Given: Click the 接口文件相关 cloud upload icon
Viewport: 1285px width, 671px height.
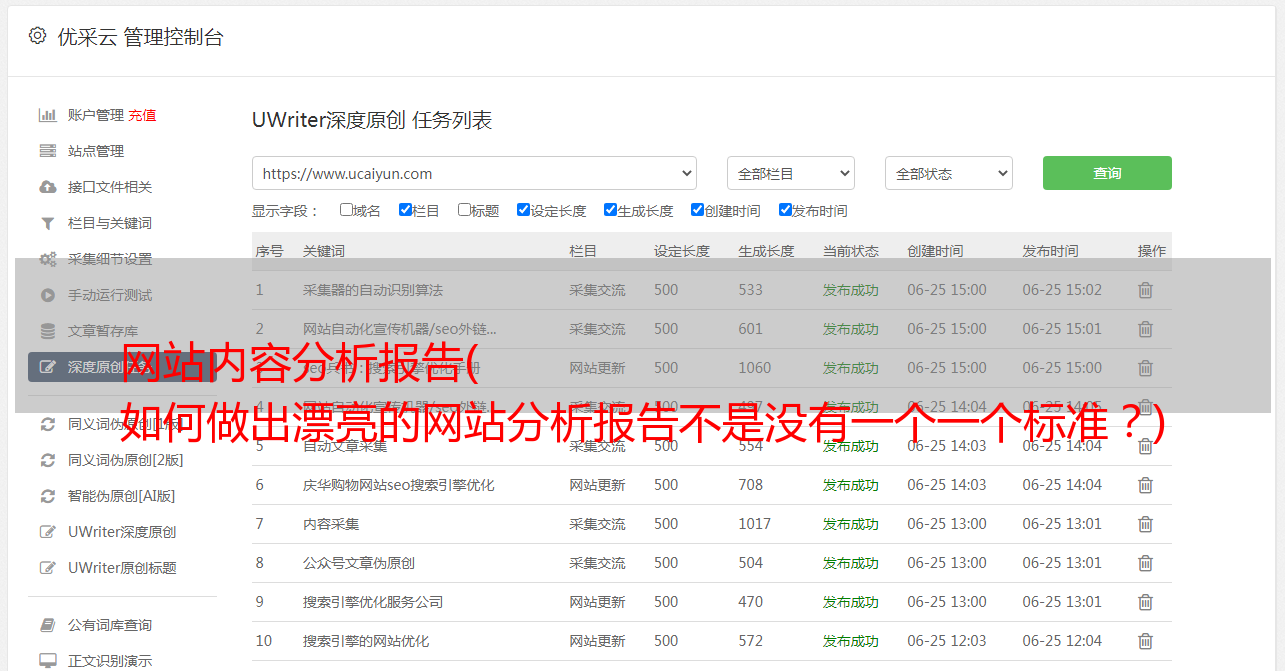Looking at the screenshot, I should (x=47, y=187).
